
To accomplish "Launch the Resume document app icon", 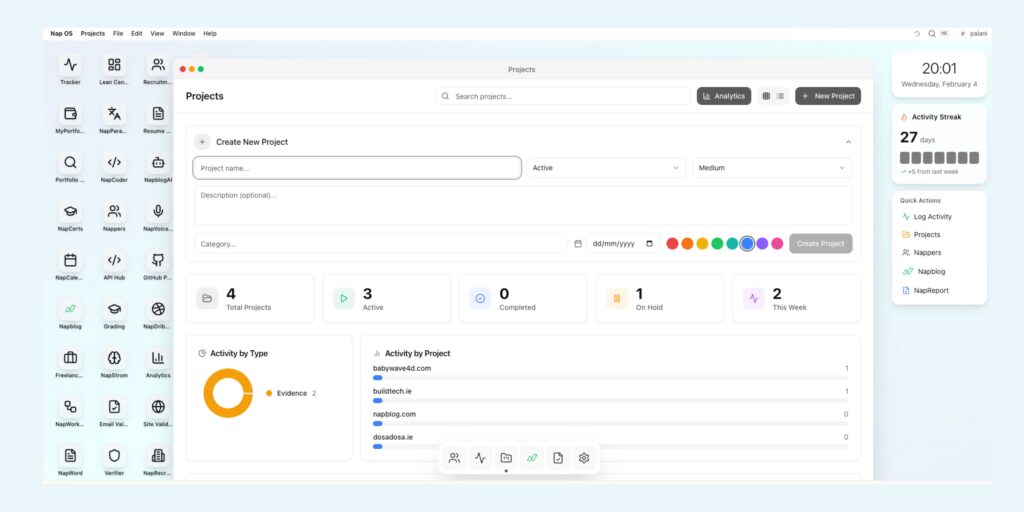I will point(158,114).
